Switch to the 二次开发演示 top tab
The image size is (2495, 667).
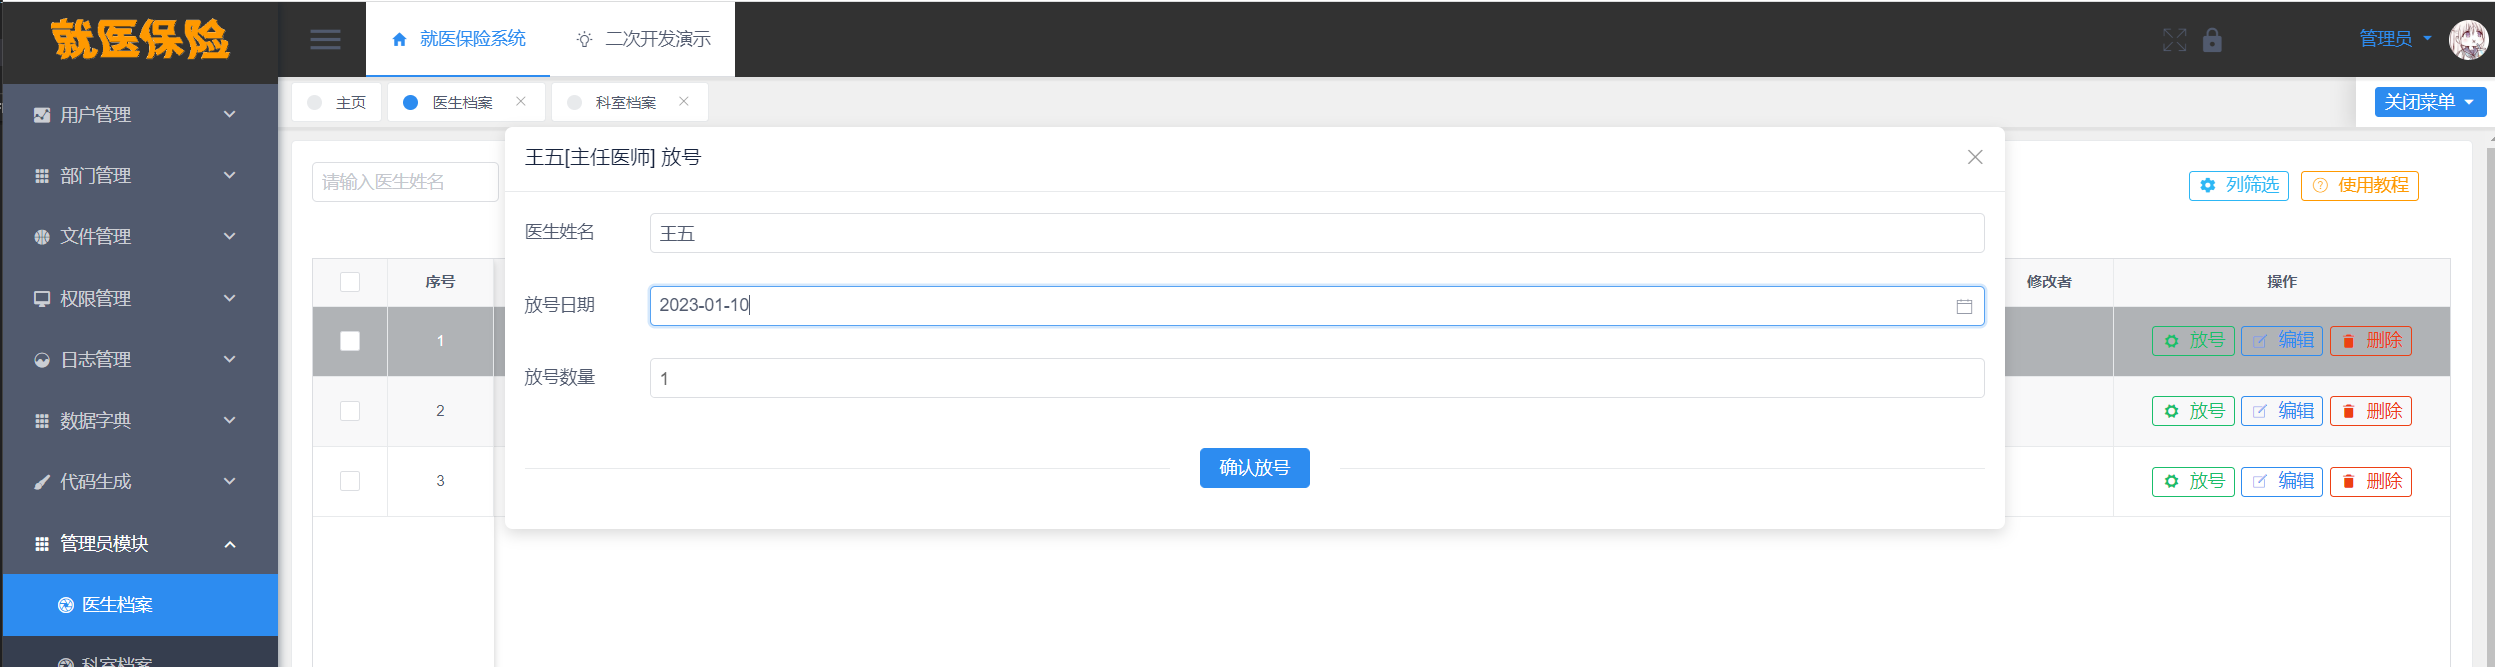point(643,39)
